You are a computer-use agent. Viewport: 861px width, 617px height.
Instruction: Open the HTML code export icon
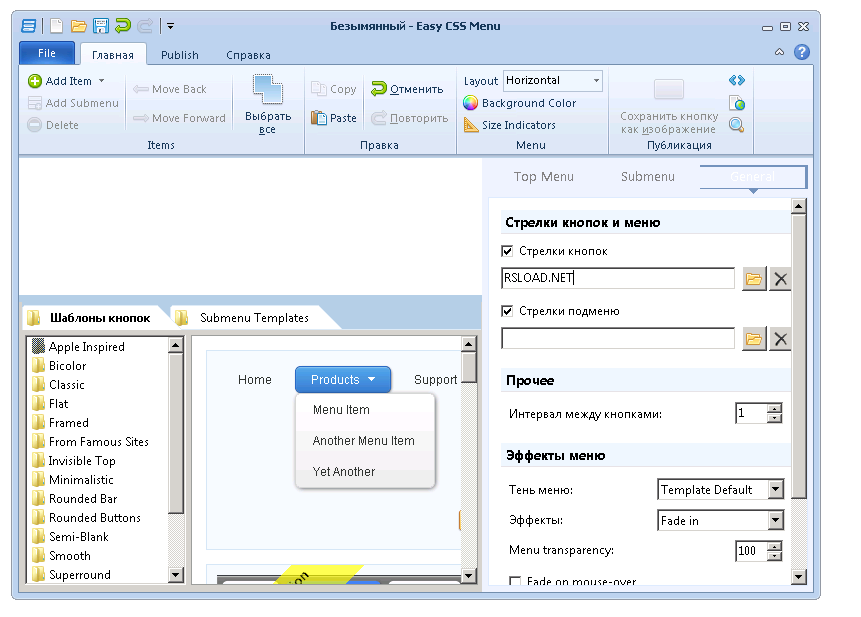pyautogui.click(x=736, y=78)
